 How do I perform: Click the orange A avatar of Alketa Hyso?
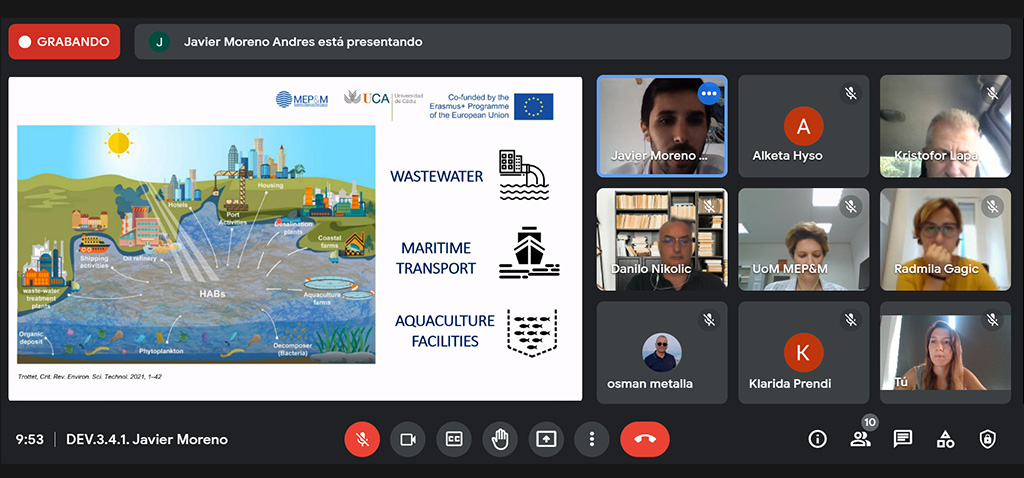(803, 126)
